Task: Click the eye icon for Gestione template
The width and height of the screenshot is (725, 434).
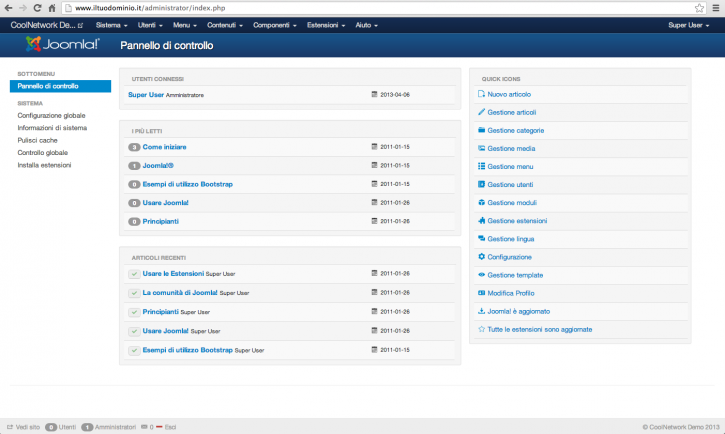Action: click(x=481, y=275)
